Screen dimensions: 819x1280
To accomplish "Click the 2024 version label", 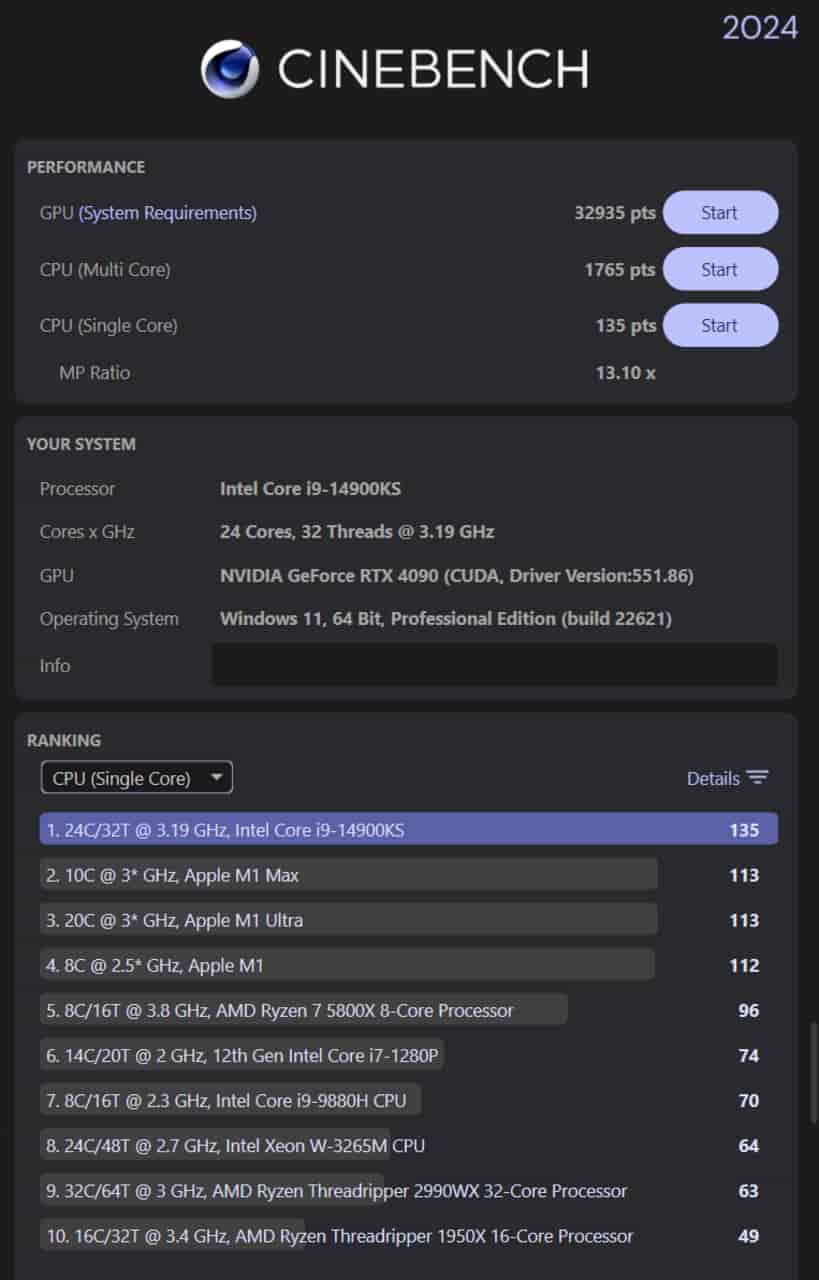I will pos(759,29).
